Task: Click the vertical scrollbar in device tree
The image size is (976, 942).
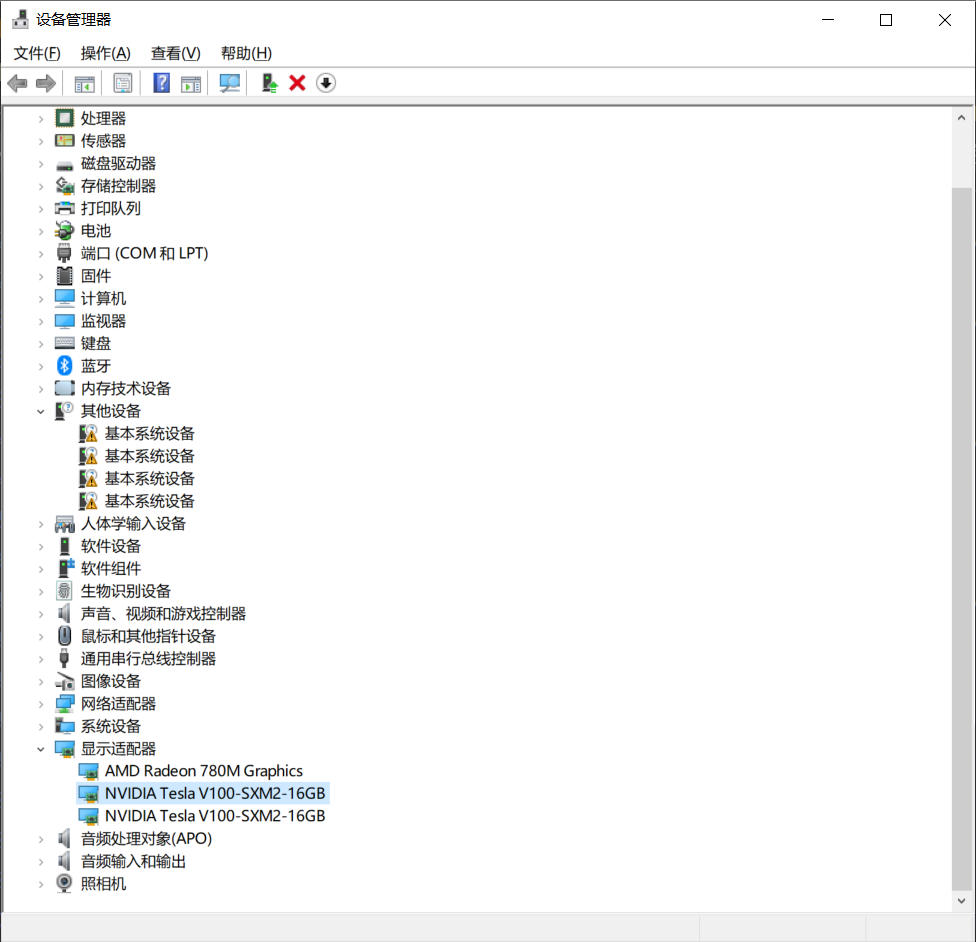Action: click(x=961, y=500)
